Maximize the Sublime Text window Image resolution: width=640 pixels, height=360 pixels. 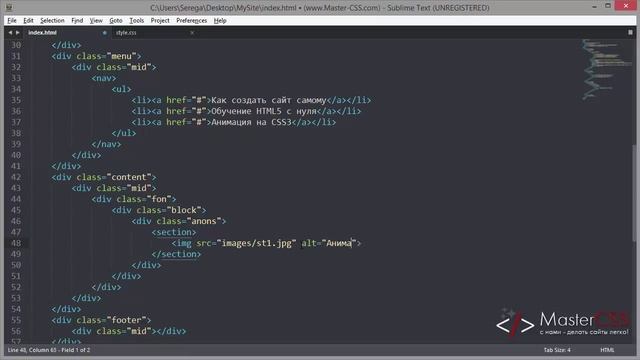(x=608, y=6)
